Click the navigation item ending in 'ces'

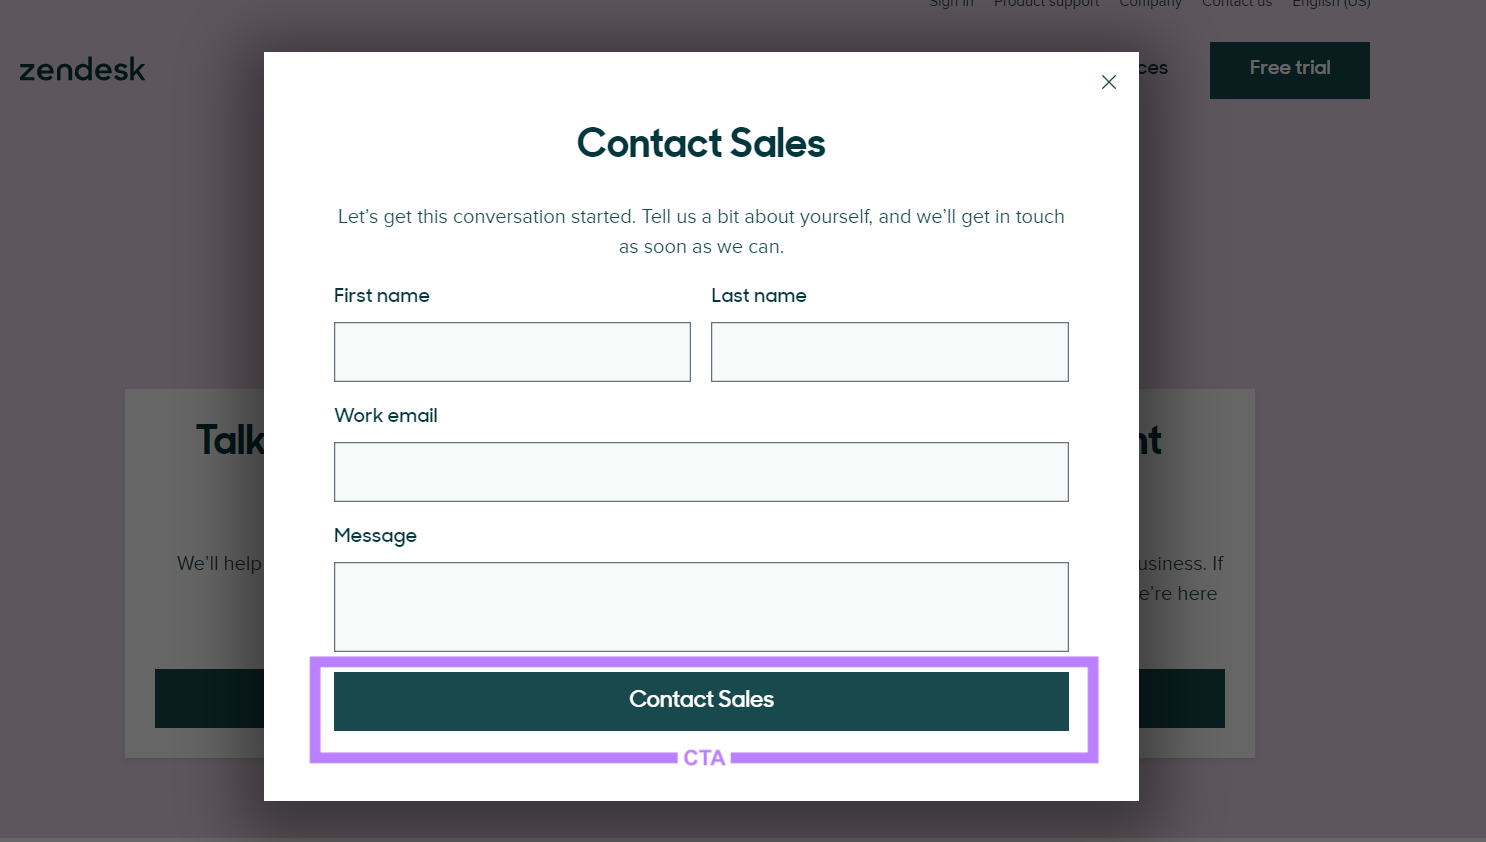[x=1152, y=68]
